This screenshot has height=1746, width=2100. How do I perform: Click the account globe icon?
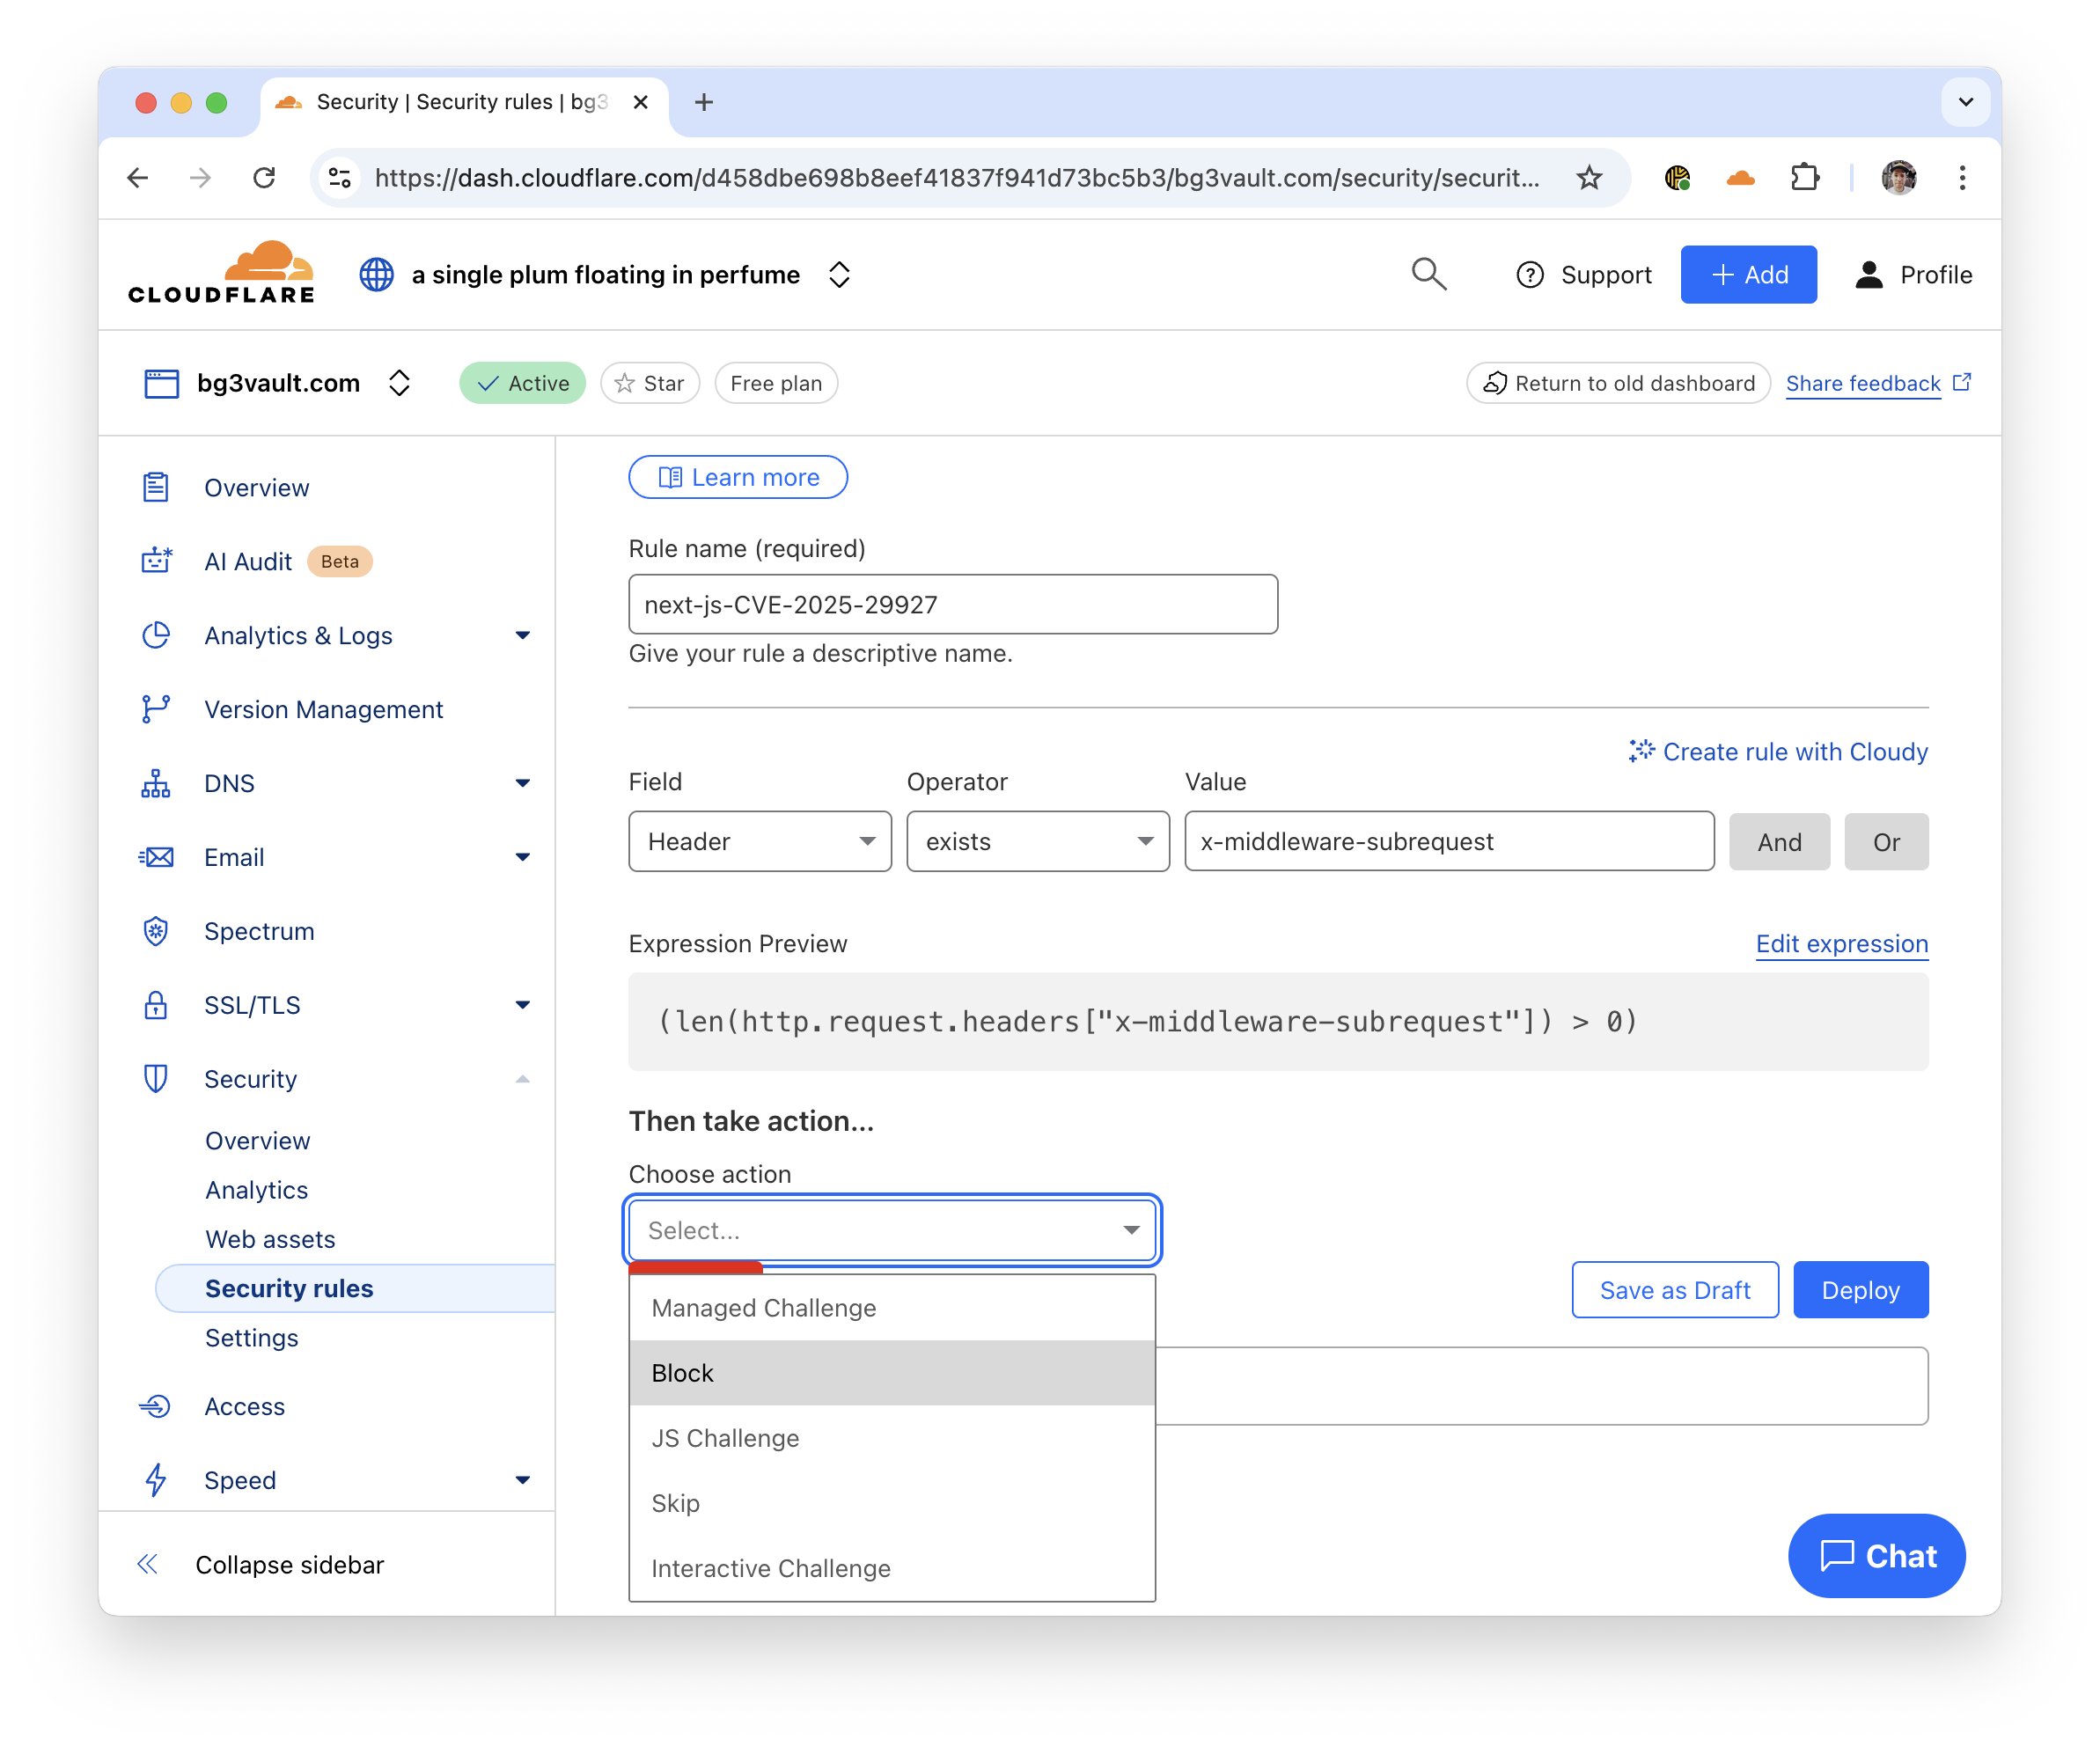tap(377, 274)
